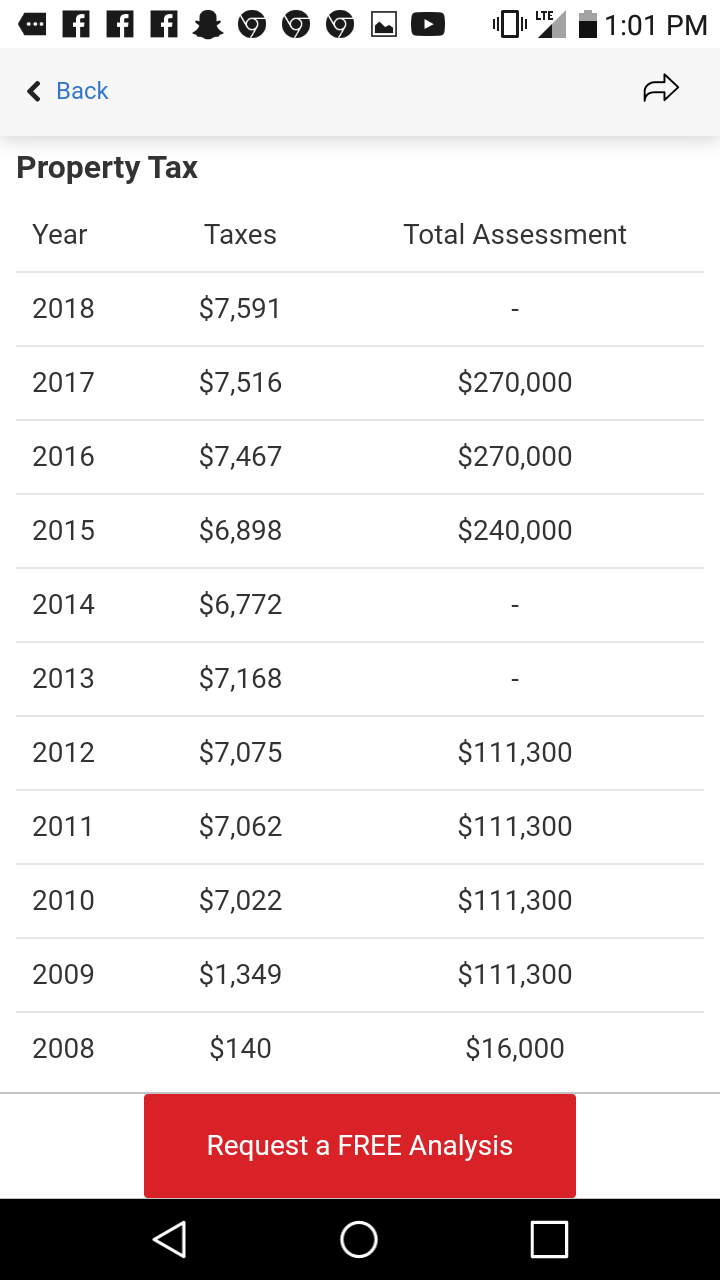Image resolution: width=720 pixels, height=1280 pixels.
Task: Select the Taxes column header
Action: 240,235
